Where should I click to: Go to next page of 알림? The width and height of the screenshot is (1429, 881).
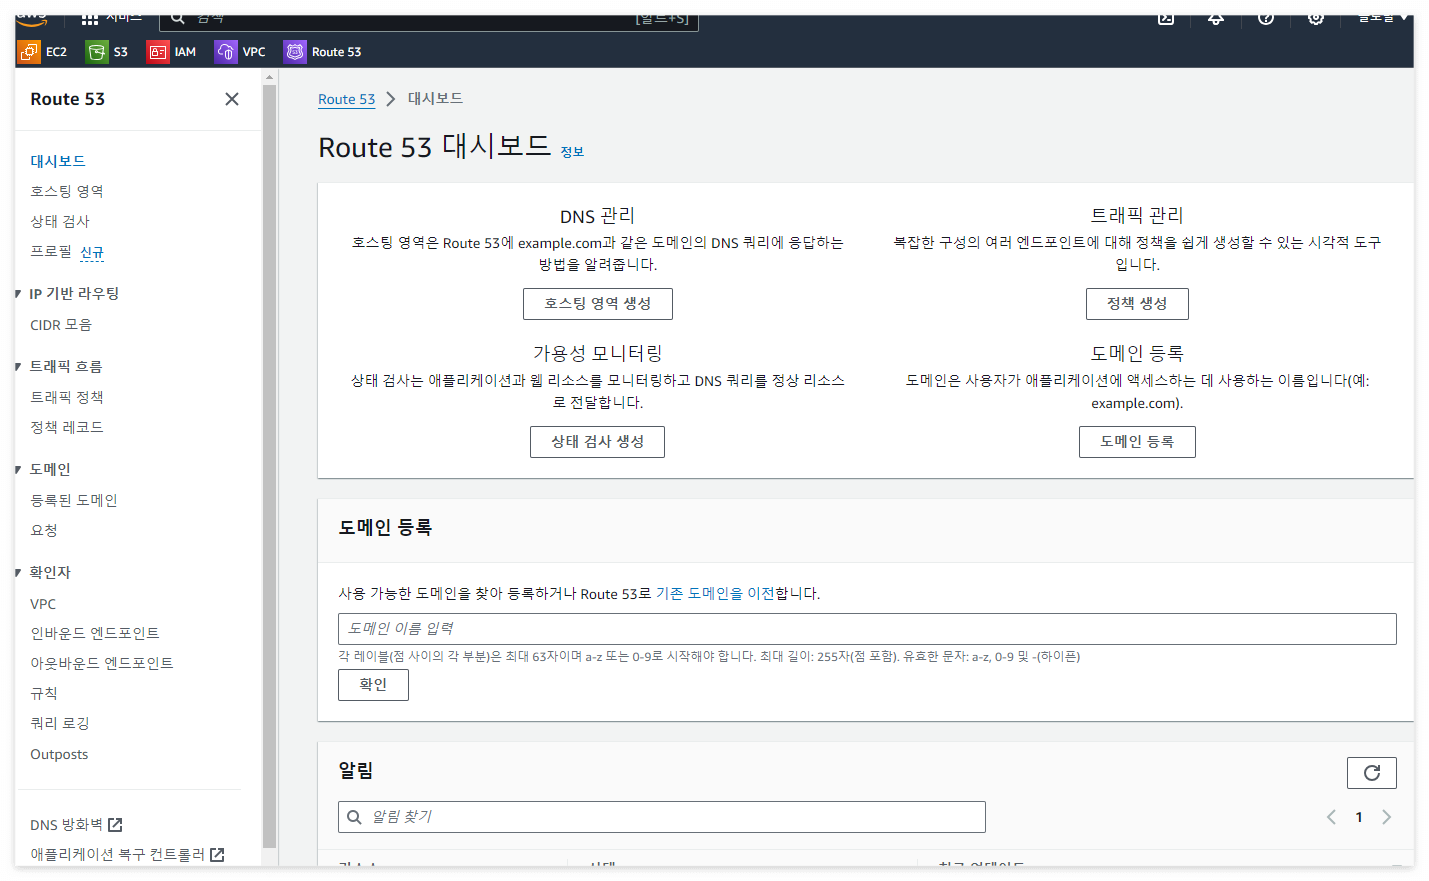click(1386, 817)
